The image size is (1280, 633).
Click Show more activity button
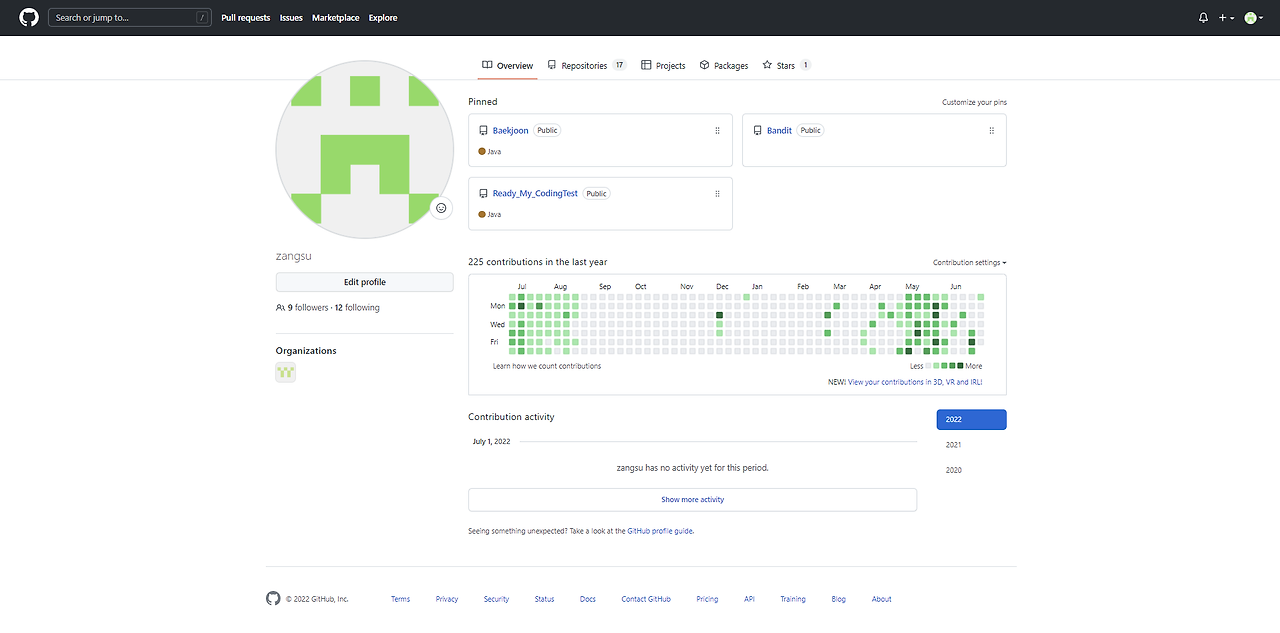click(692, 500)
